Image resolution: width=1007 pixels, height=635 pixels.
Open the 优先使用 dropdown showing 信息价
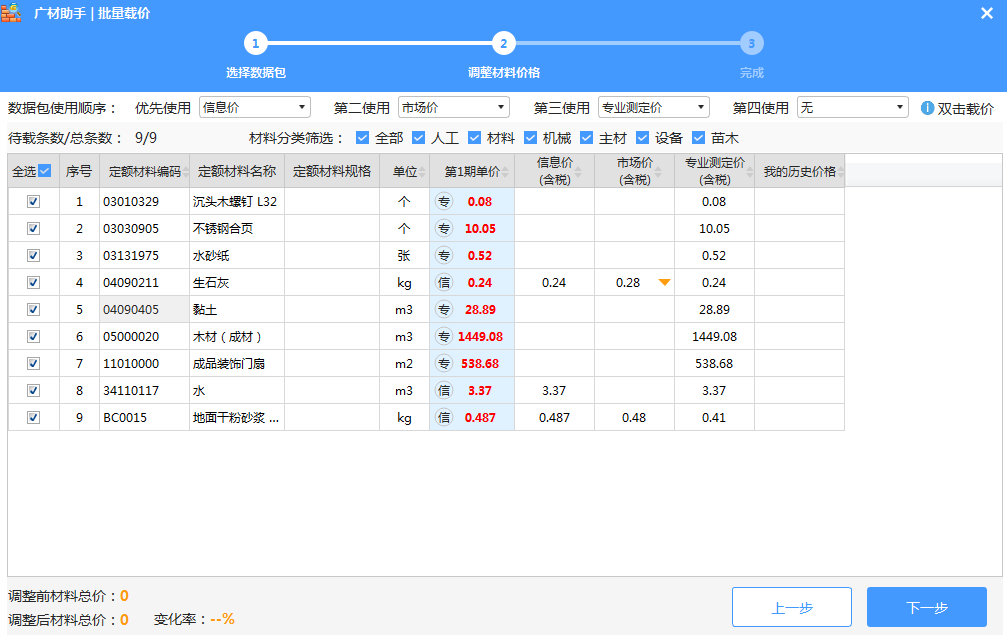click(255, 107)
